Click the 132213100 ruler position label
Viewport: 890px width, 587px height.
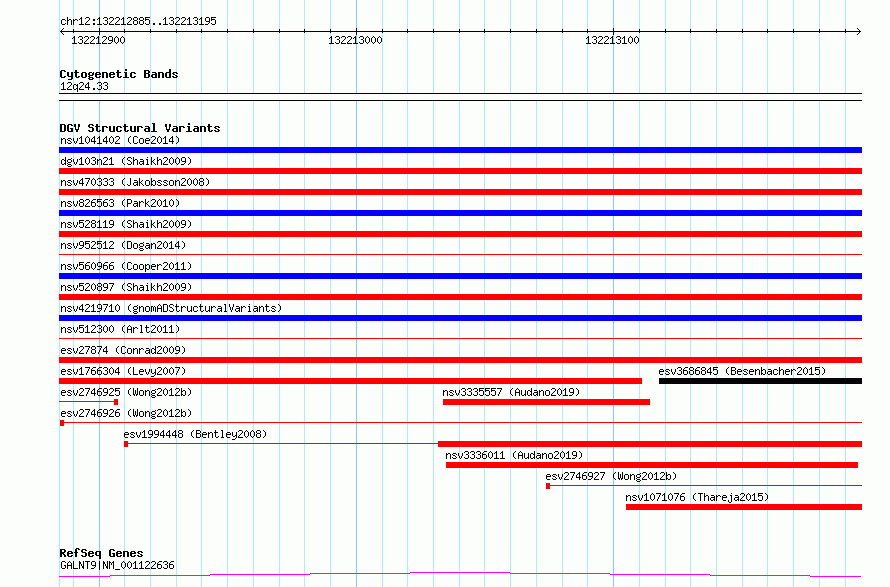(x=612, y=40)
